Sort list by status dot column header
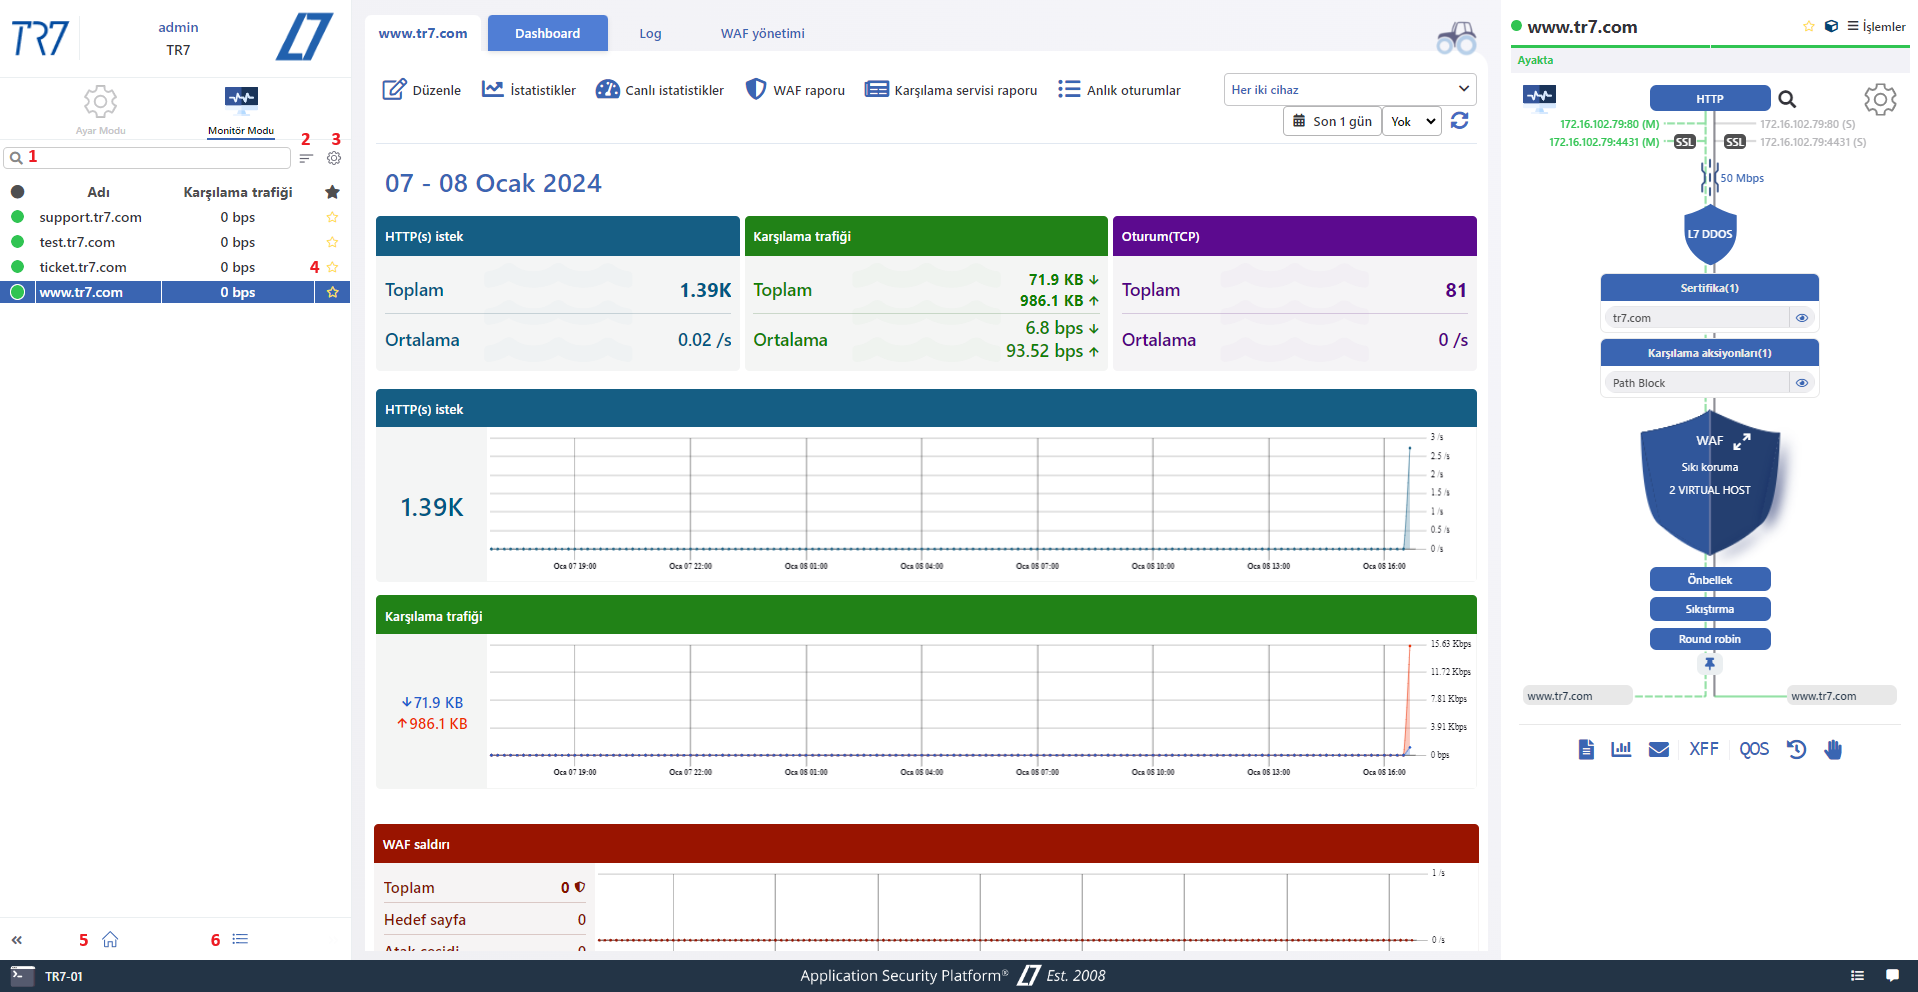 pos(17,192)
